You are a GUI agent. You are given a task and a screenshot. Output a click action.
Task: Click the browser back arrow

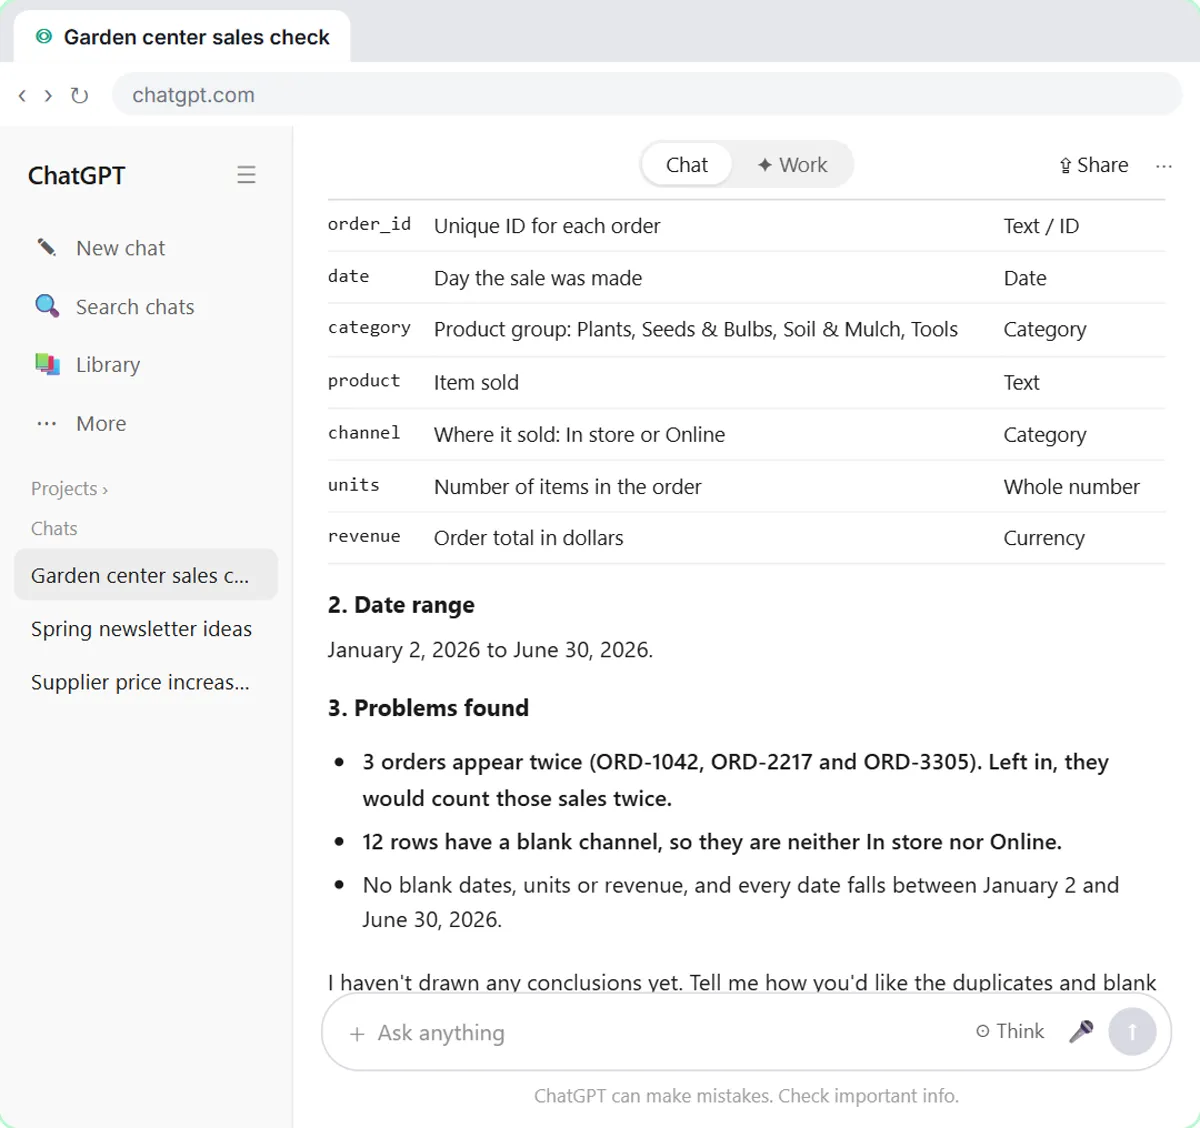22,95
